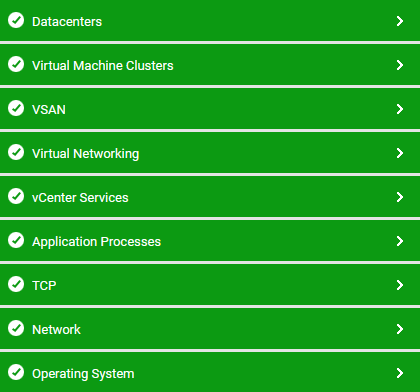This screenshot has width=420, height=392.
Task: Select the Datacenters label text
Action: click(67, 22)
